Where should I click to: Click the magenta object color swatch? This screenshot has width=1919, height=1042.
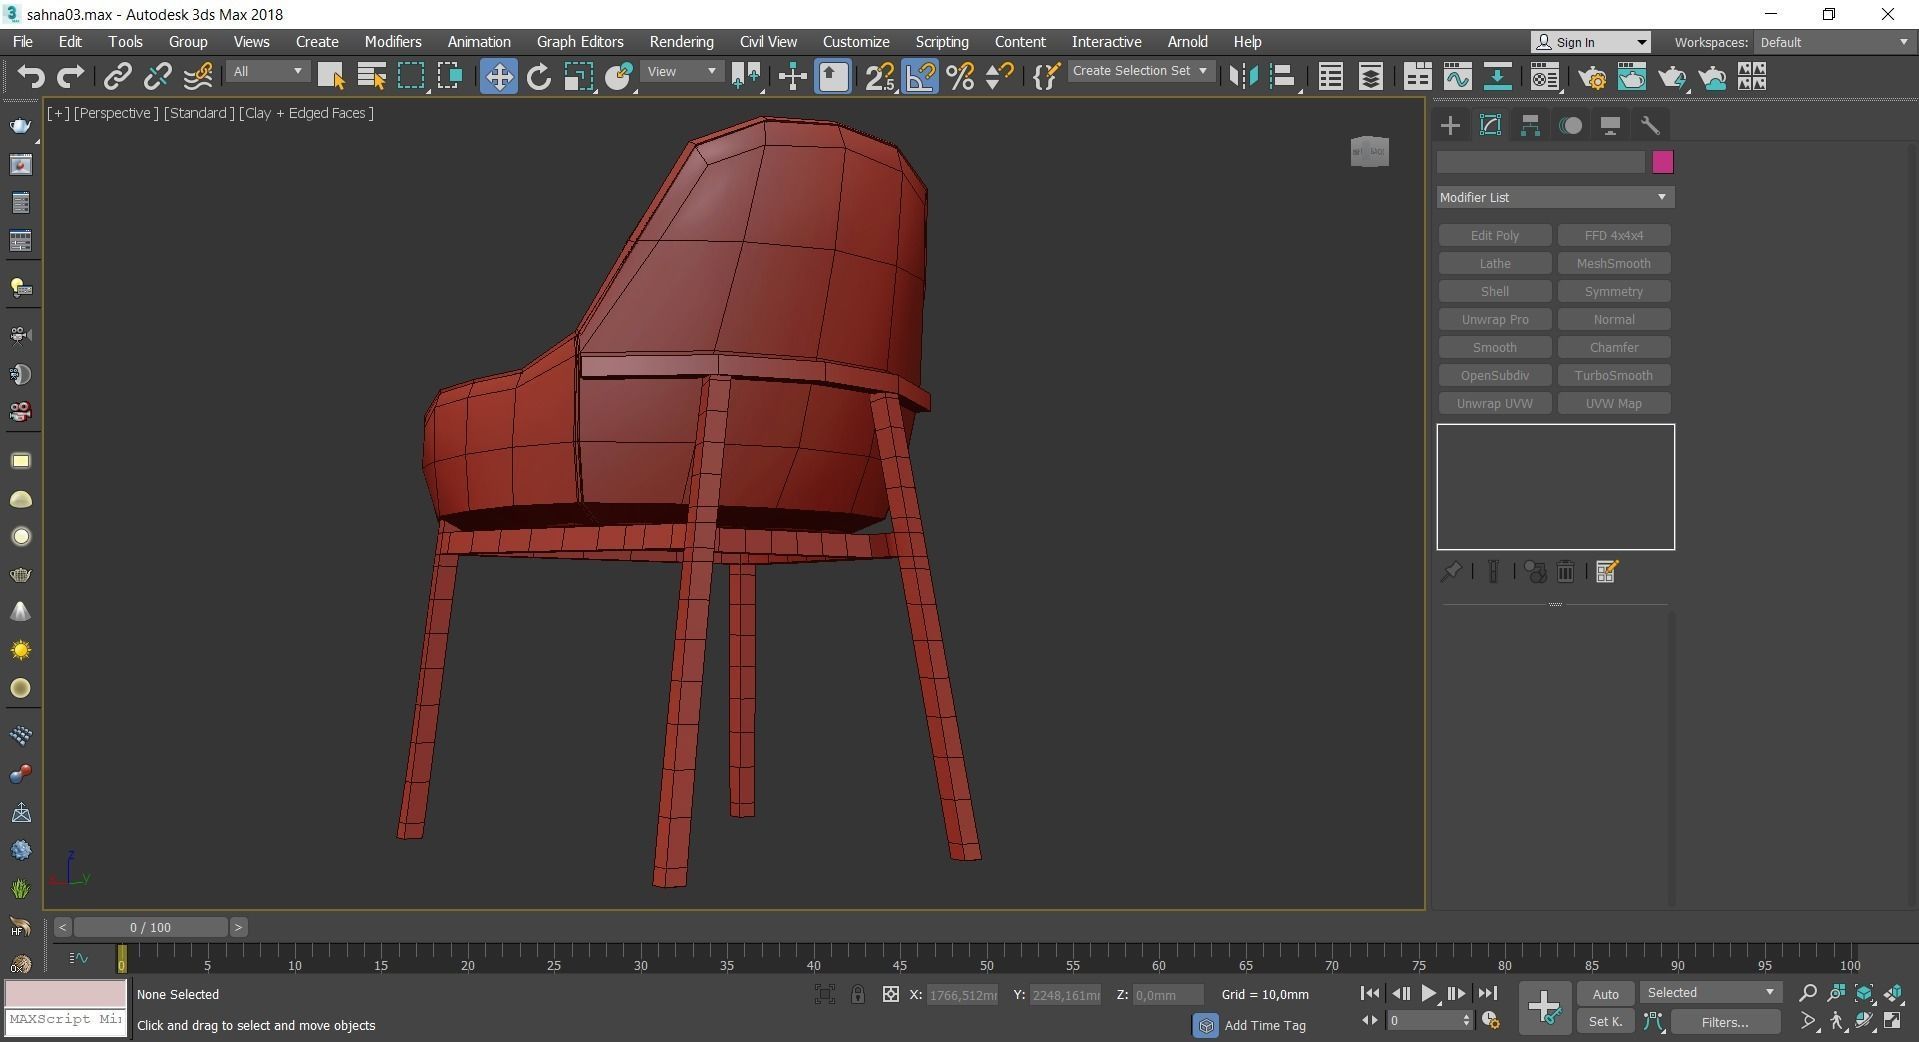pos(1662,162)
